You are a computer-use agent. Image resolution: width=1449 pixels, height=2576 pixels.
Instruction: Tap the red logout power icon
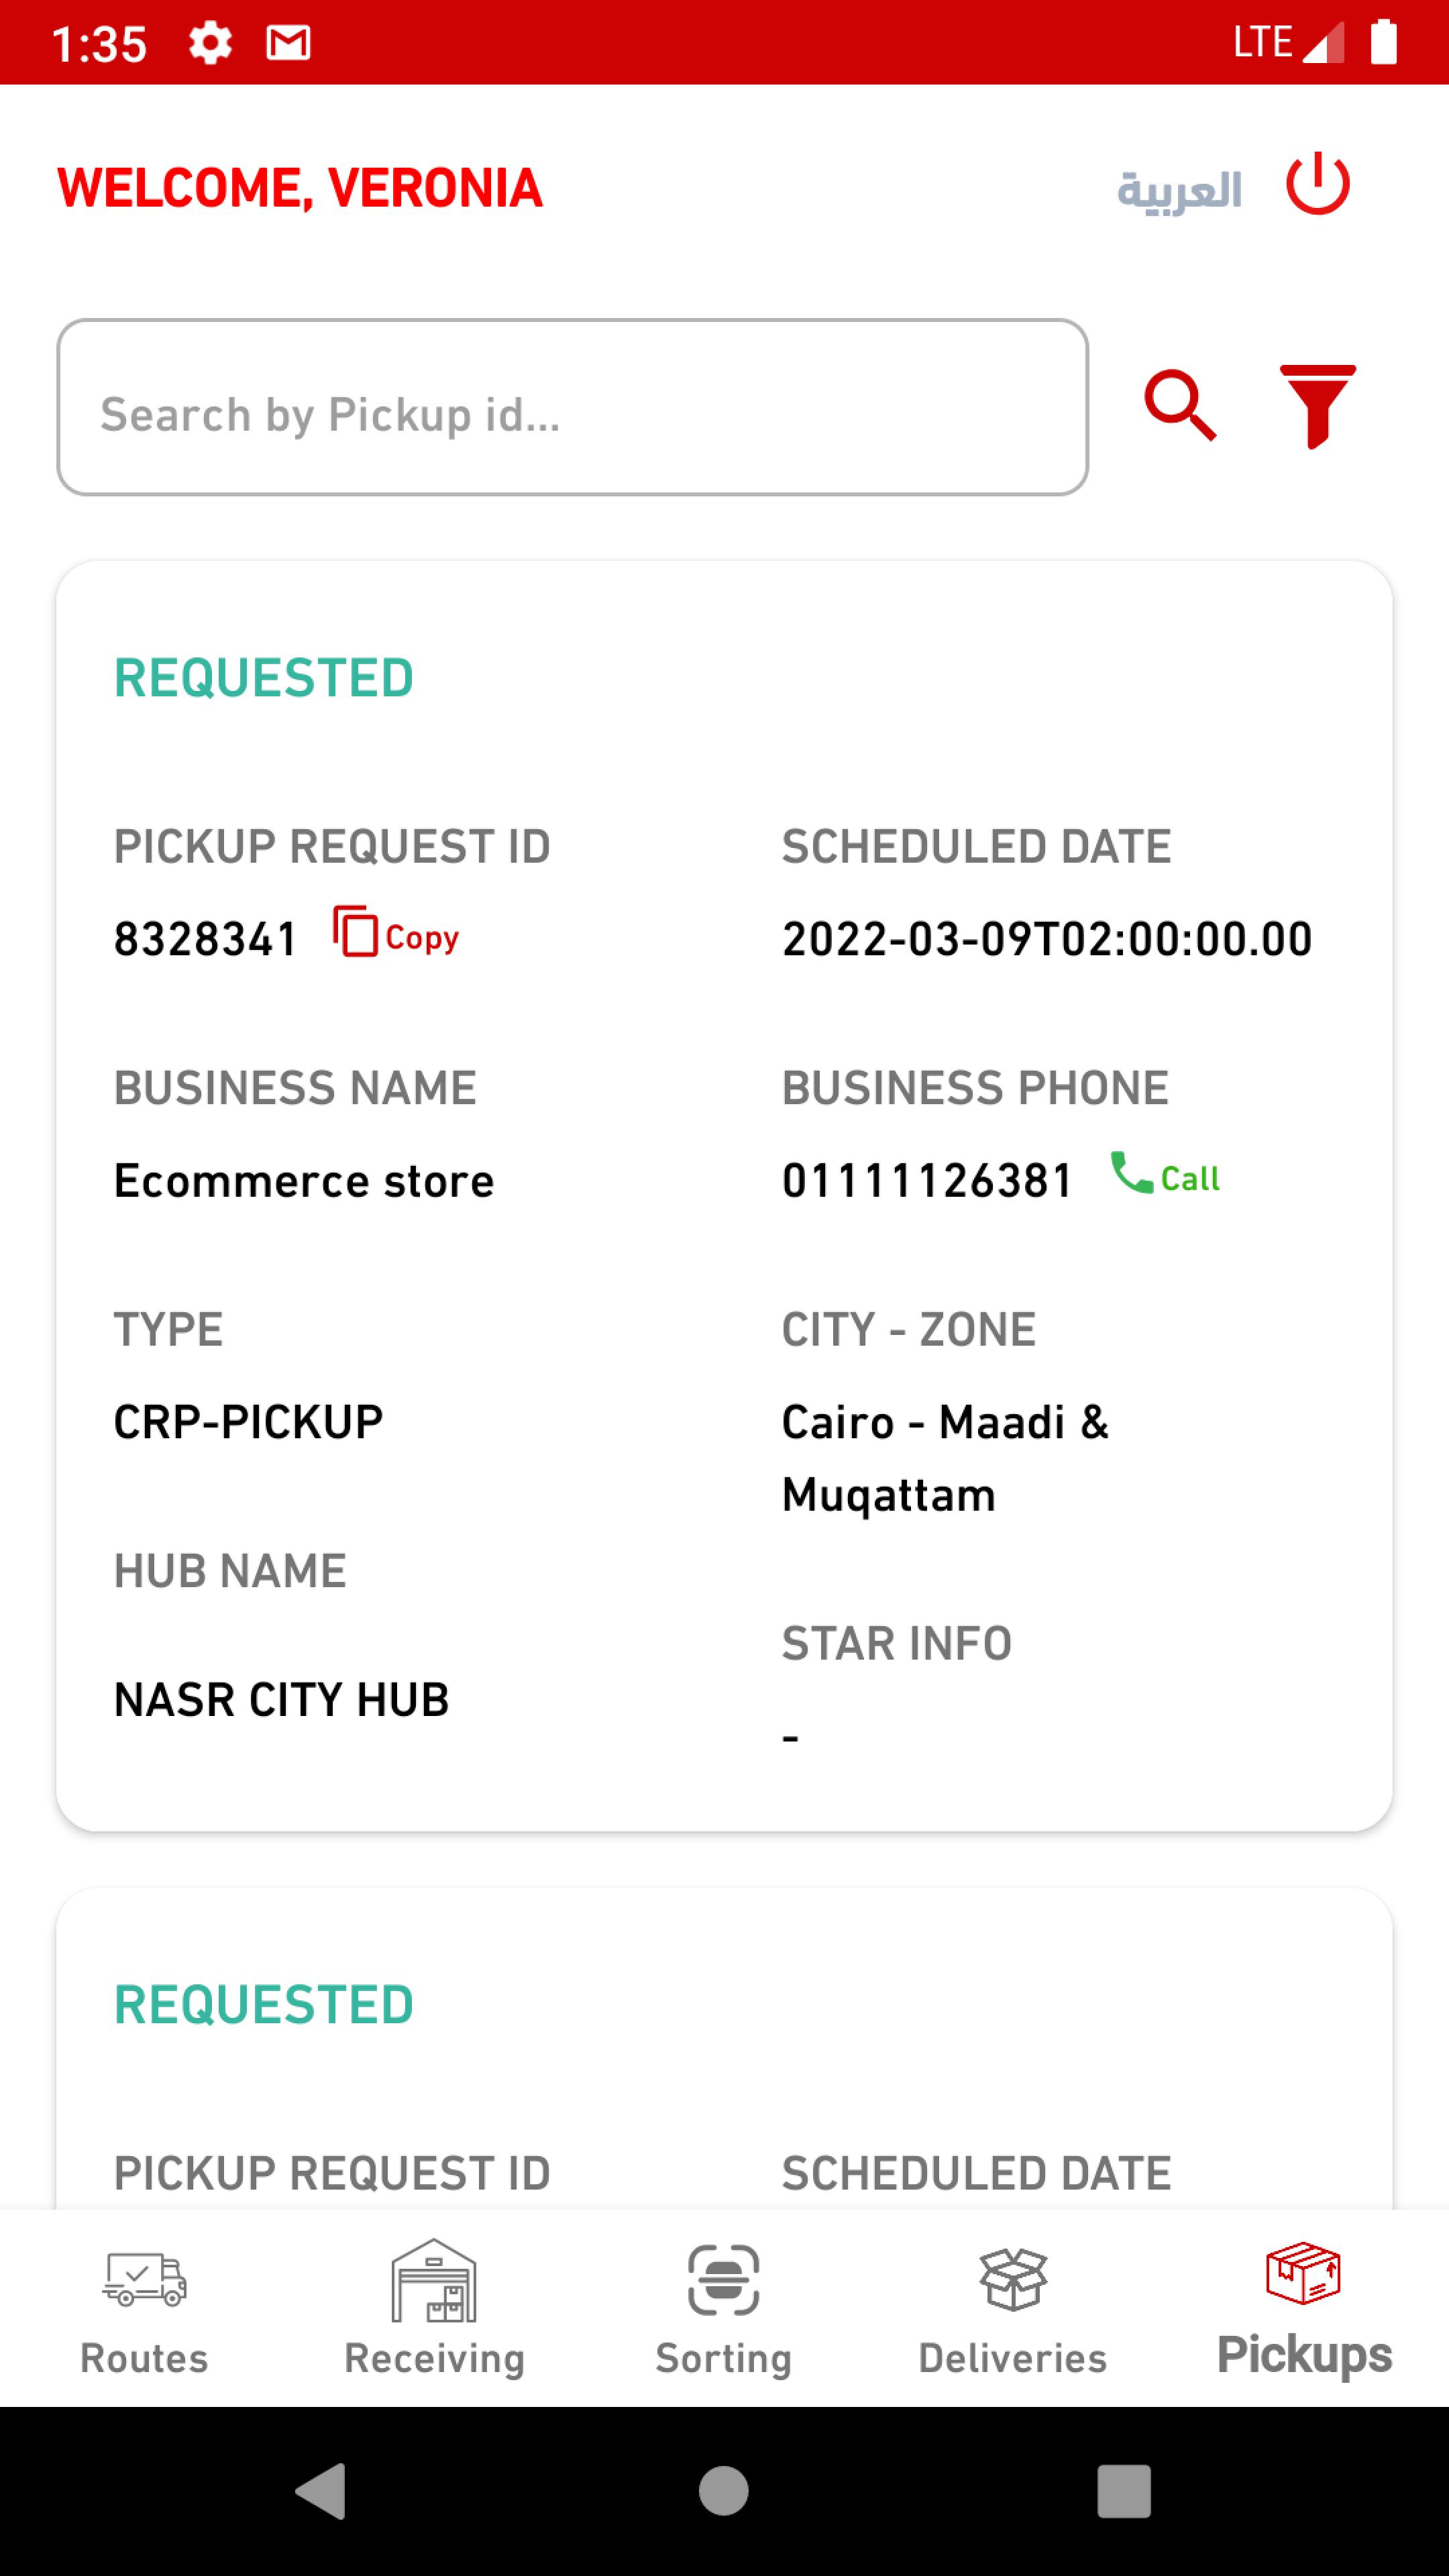coord(1317,184)
